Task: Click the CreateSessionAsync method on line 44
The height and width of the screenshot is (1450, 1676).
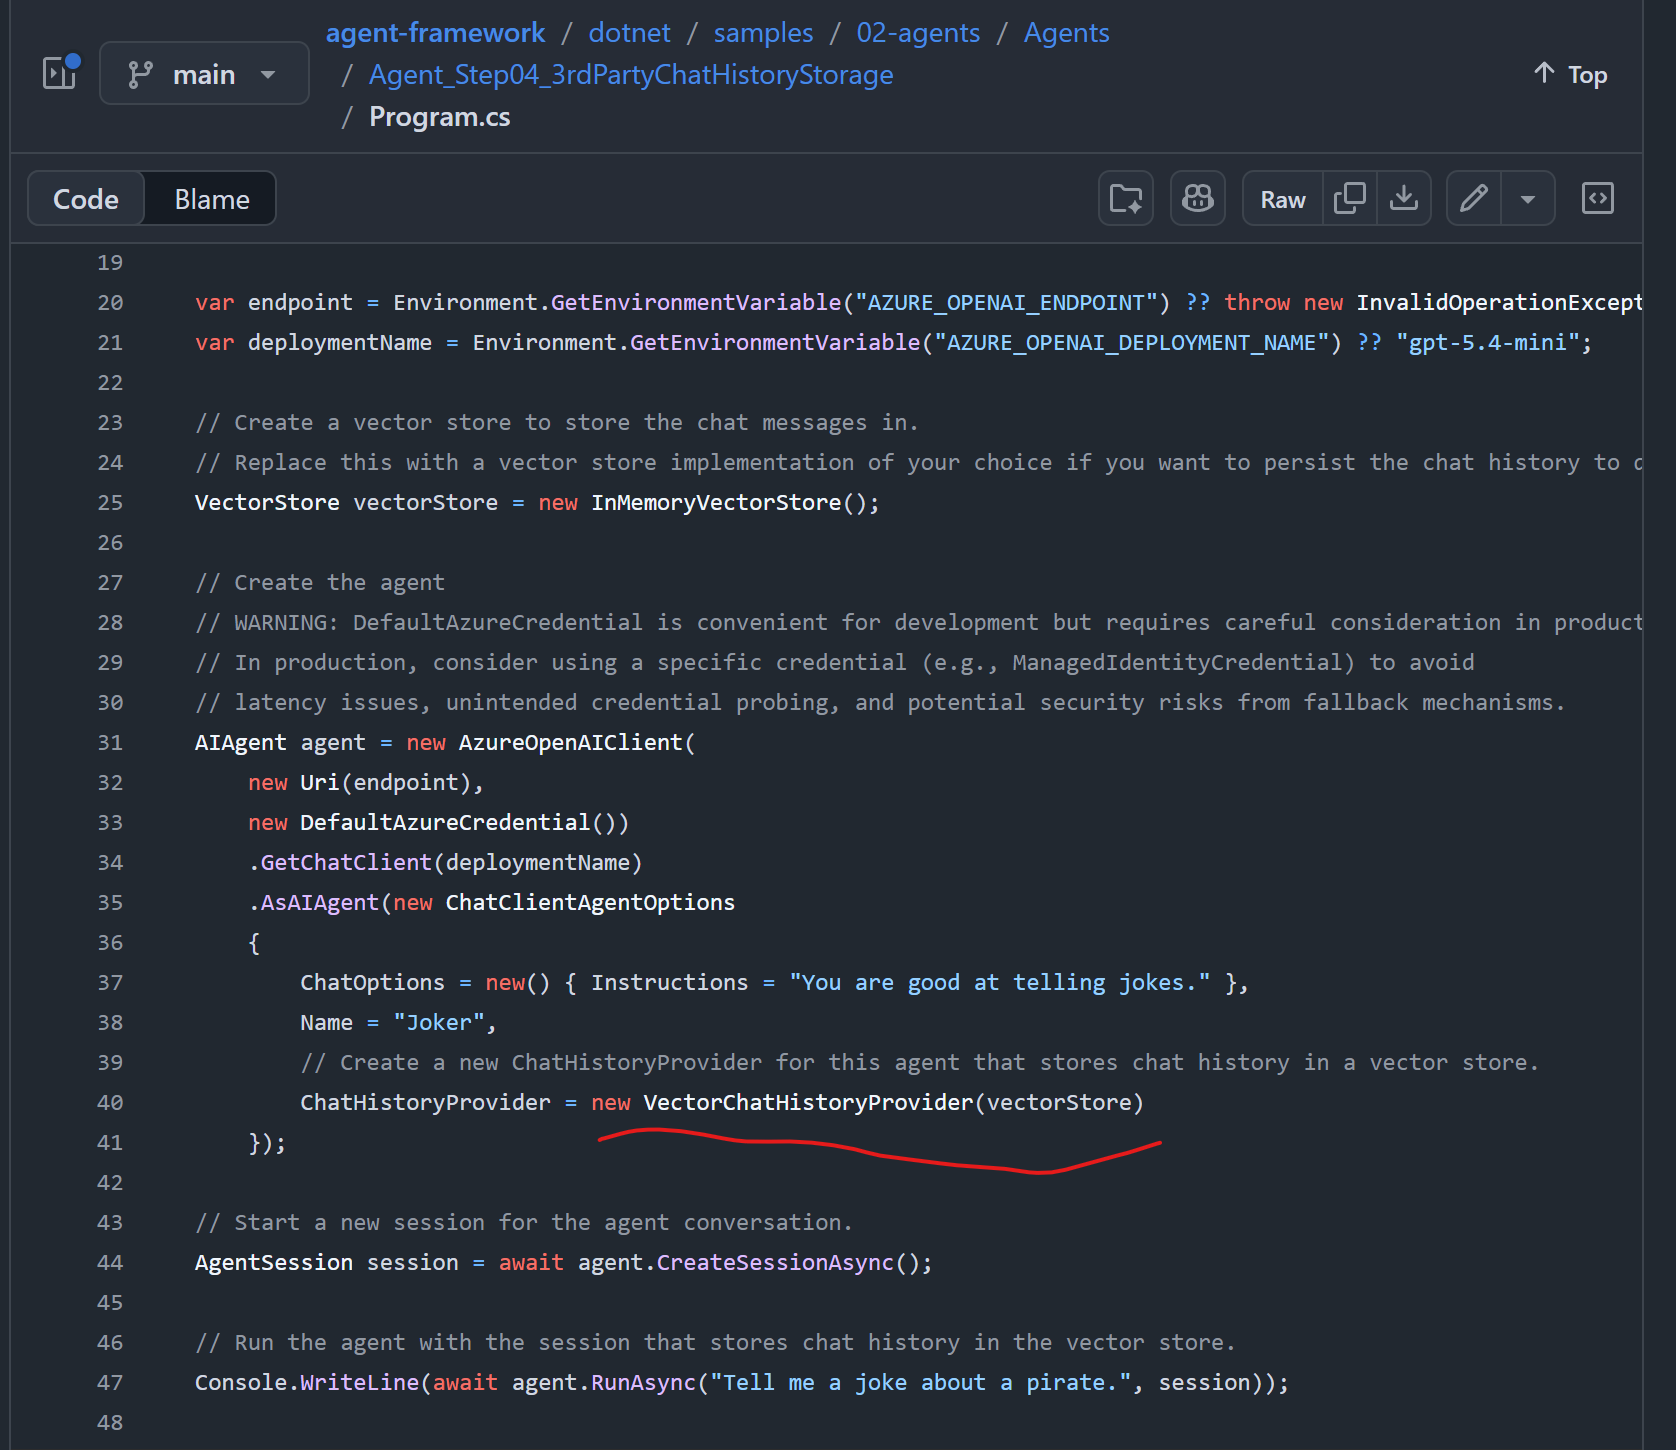Action: 775,1262
